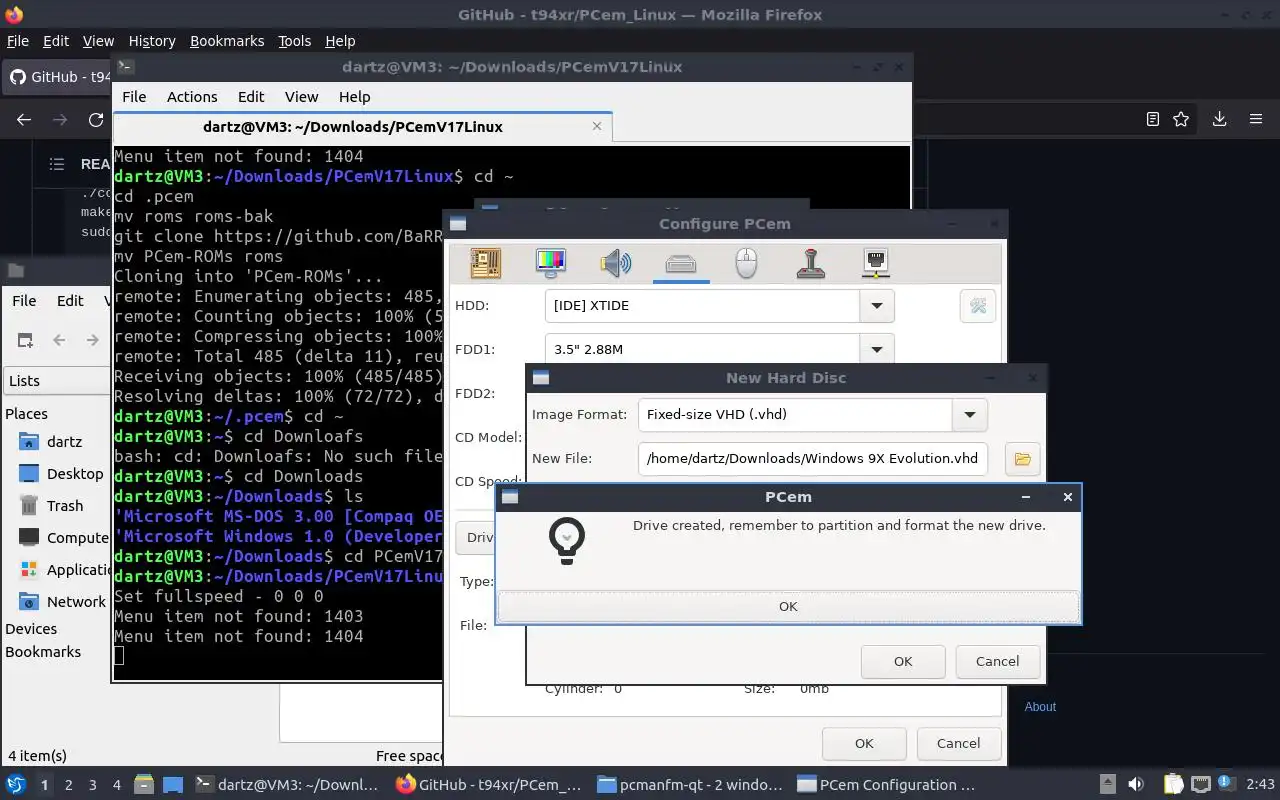The height and width of the screenshot is (800, 1280).
Task: Open the Network tab icon in Configure PCem
Action: pos(876,263)
